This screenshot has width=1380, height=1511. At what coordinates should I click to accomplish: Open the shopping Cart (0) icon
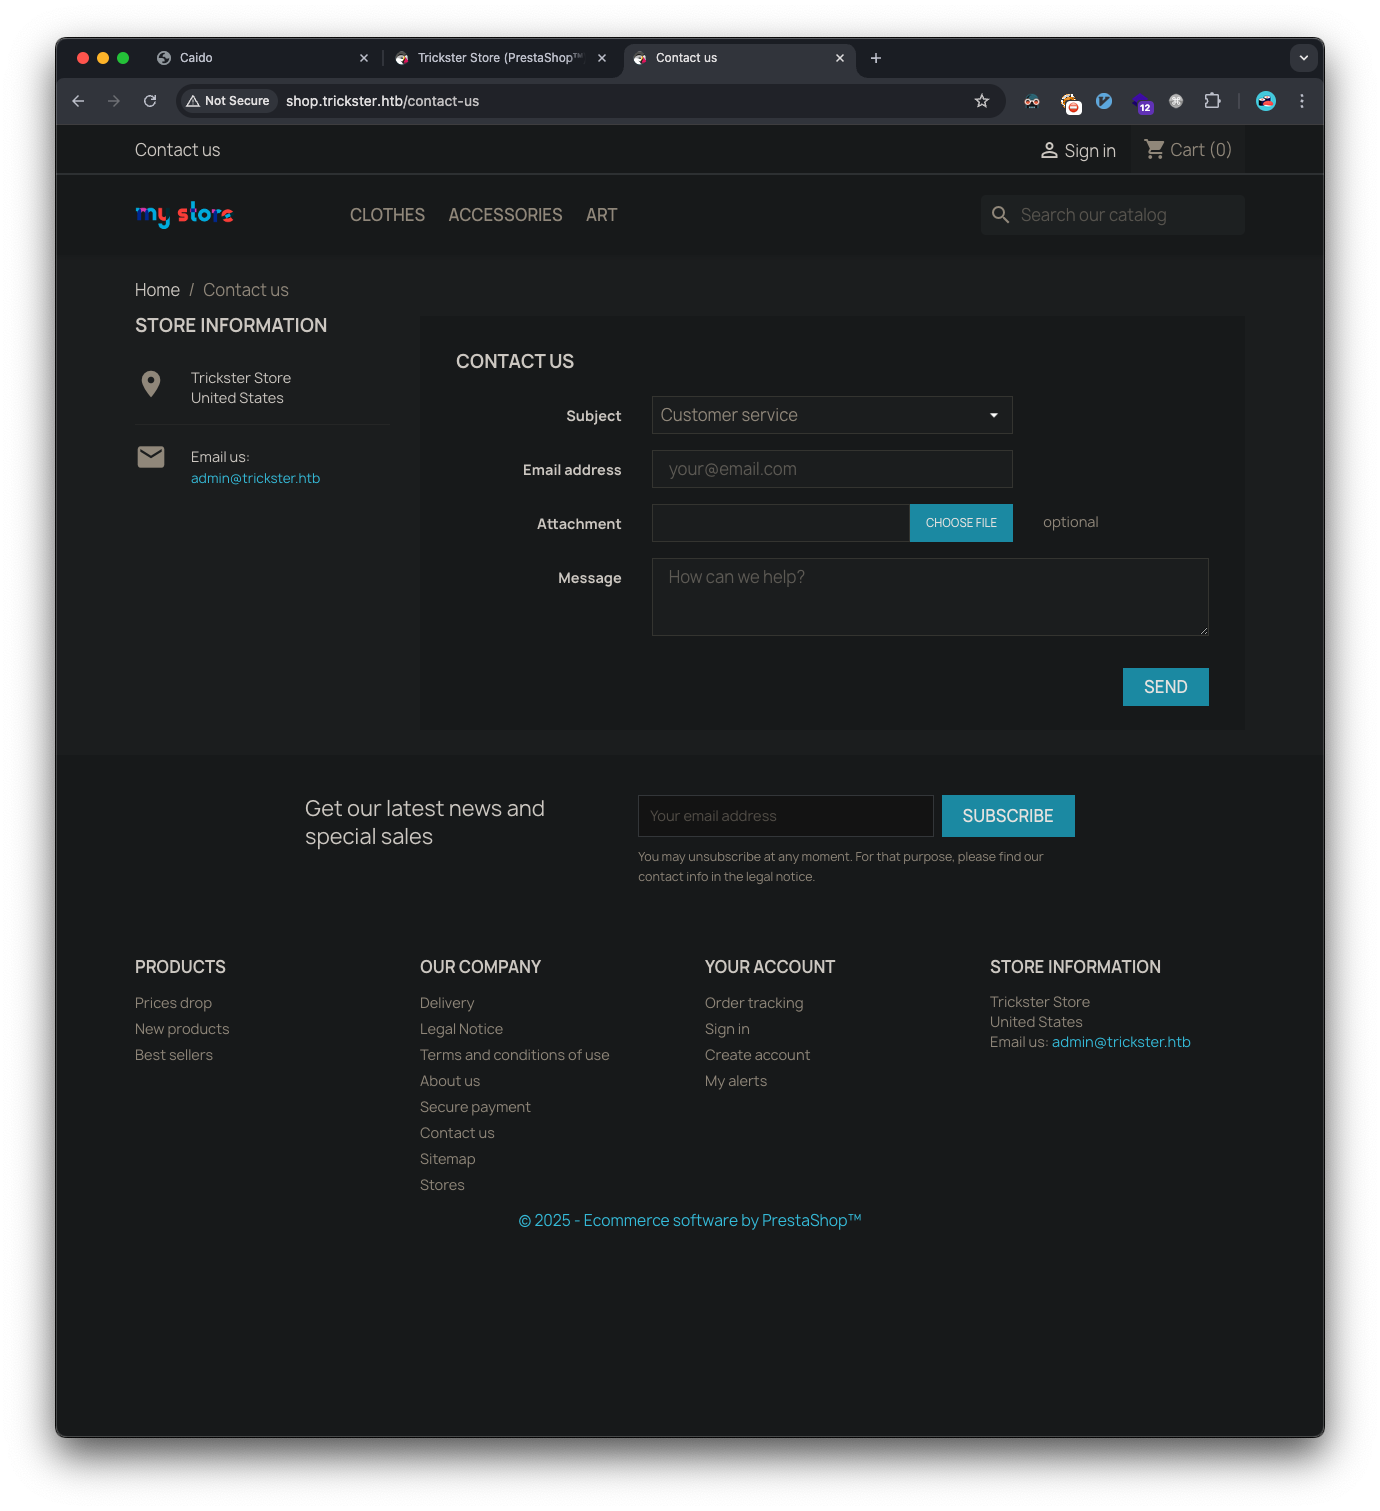(1154, 150)
